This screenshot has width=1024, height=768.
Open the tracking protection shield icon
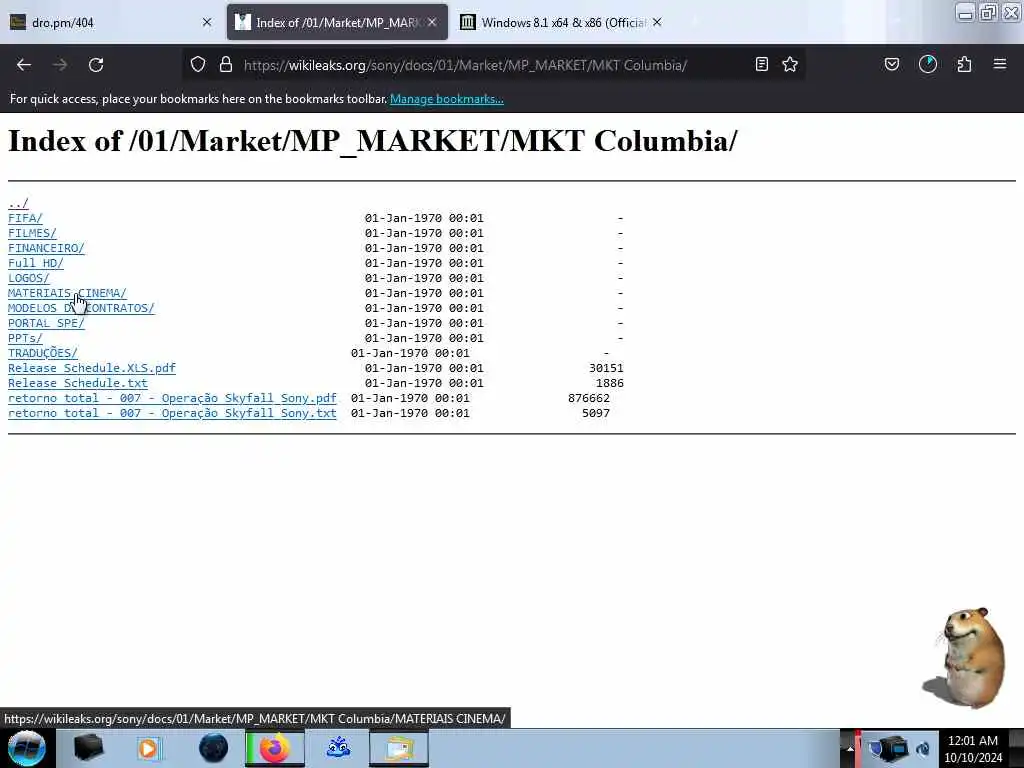click(198, 65)
